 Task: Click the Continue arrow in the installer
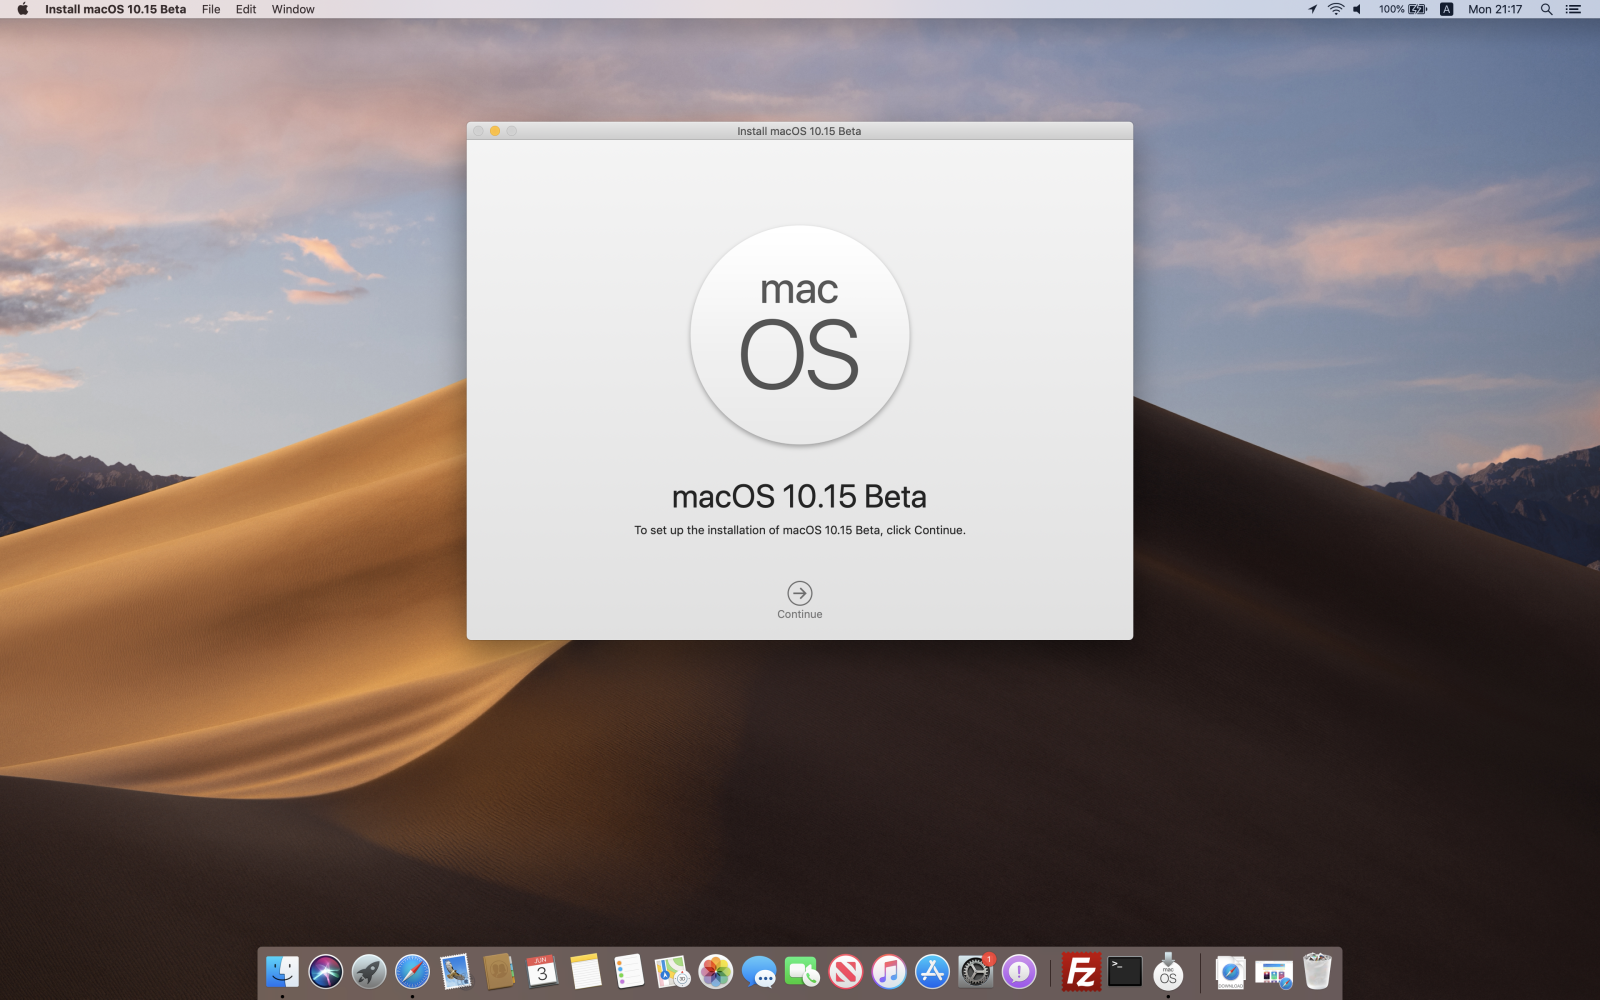coord(800,593)
